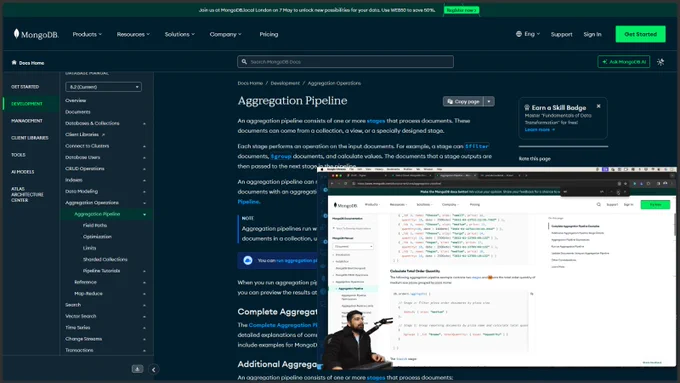Toggle the dark/light theme sun icon
Image resolution: width=680 pixels, height=383 pixels.
660,62
